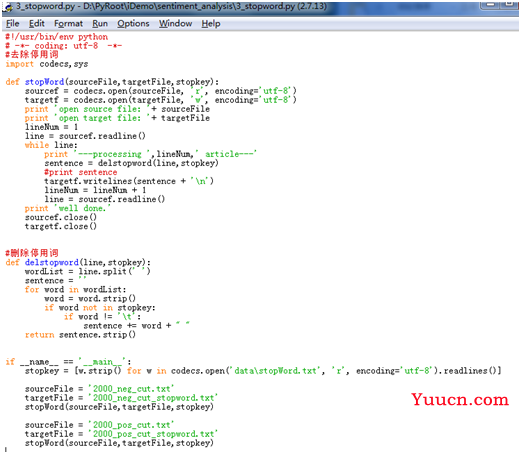Click the line 'targetf.close()'
521x454 pixels.
point(61,226)
